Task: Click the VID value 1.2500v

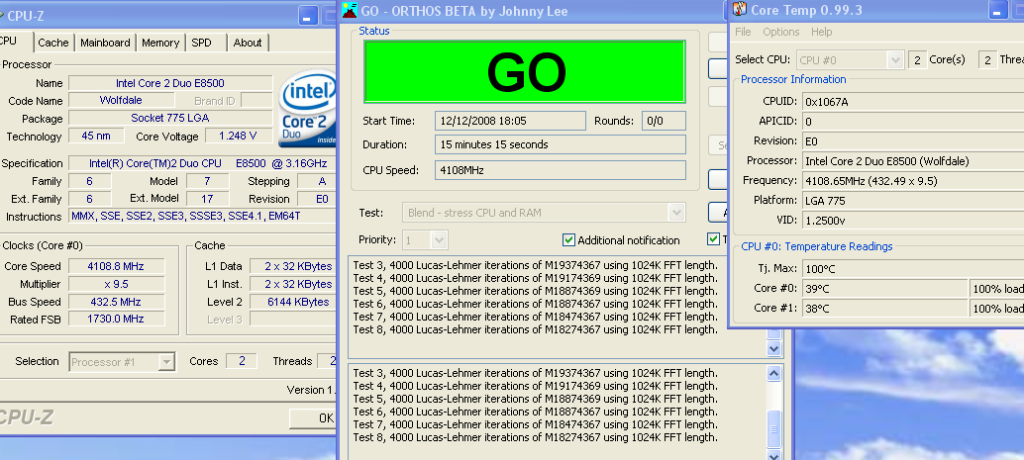Action: 913,220
